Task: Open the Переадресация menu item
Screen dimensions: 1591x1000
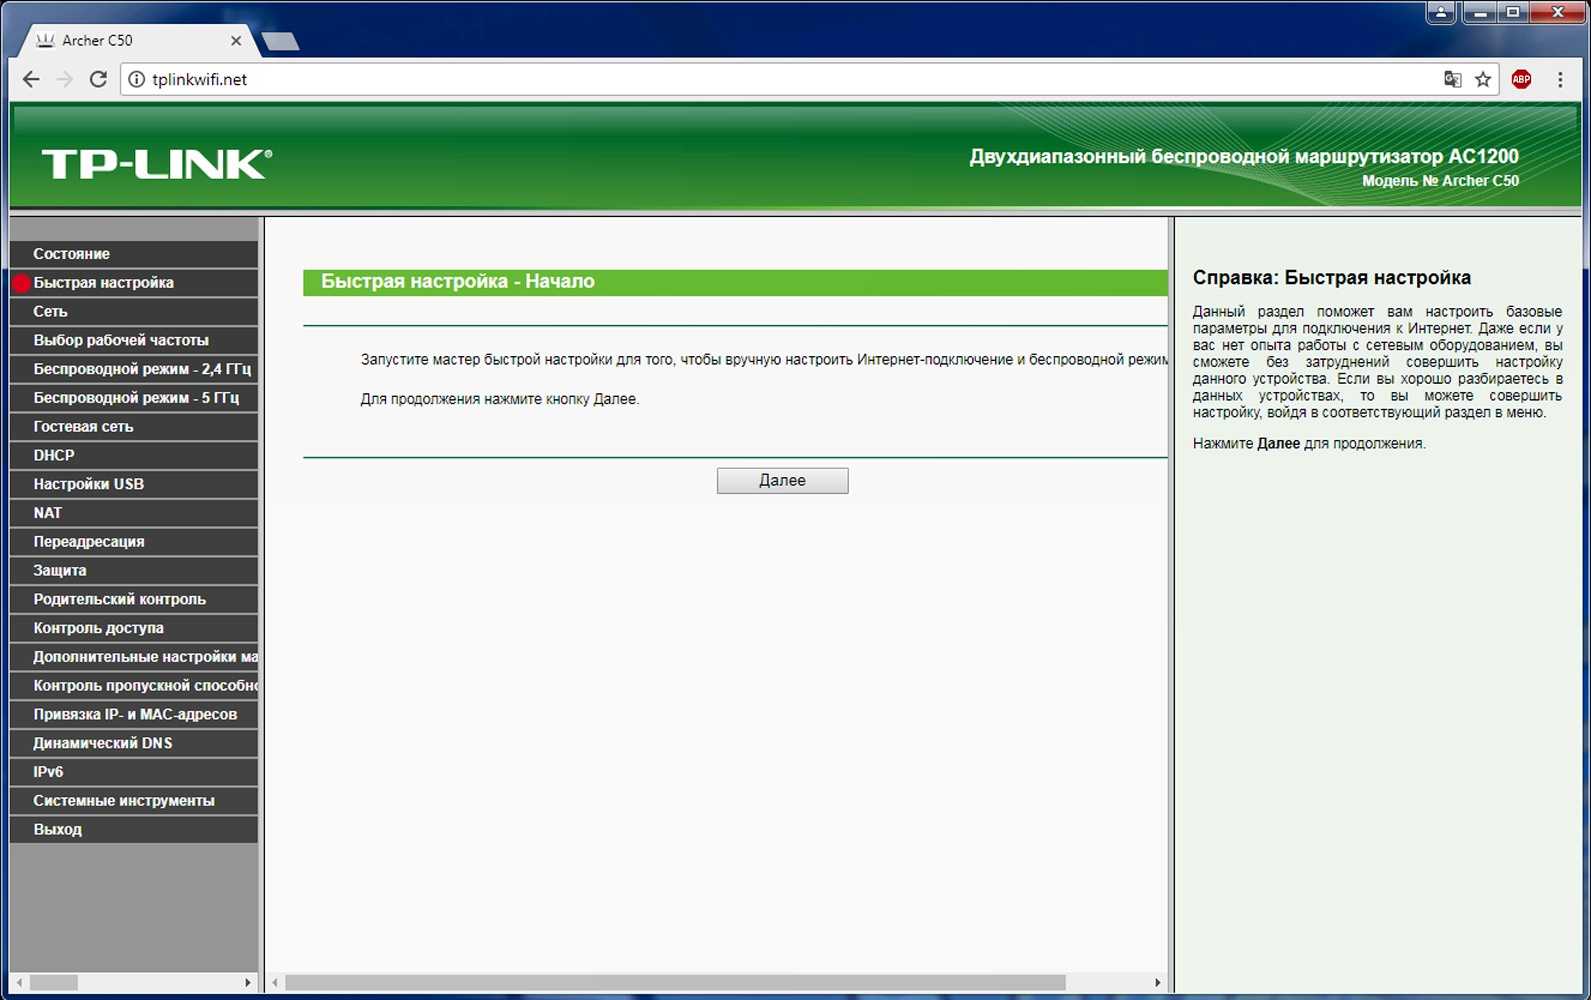Action: click(x=134, y=542)
